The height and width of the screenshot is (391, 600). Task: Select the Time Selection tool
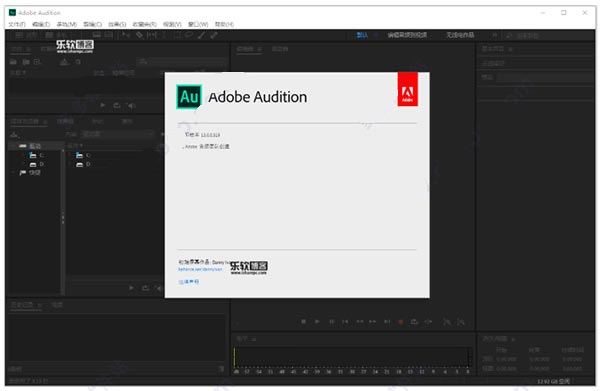tap(164, 35)
